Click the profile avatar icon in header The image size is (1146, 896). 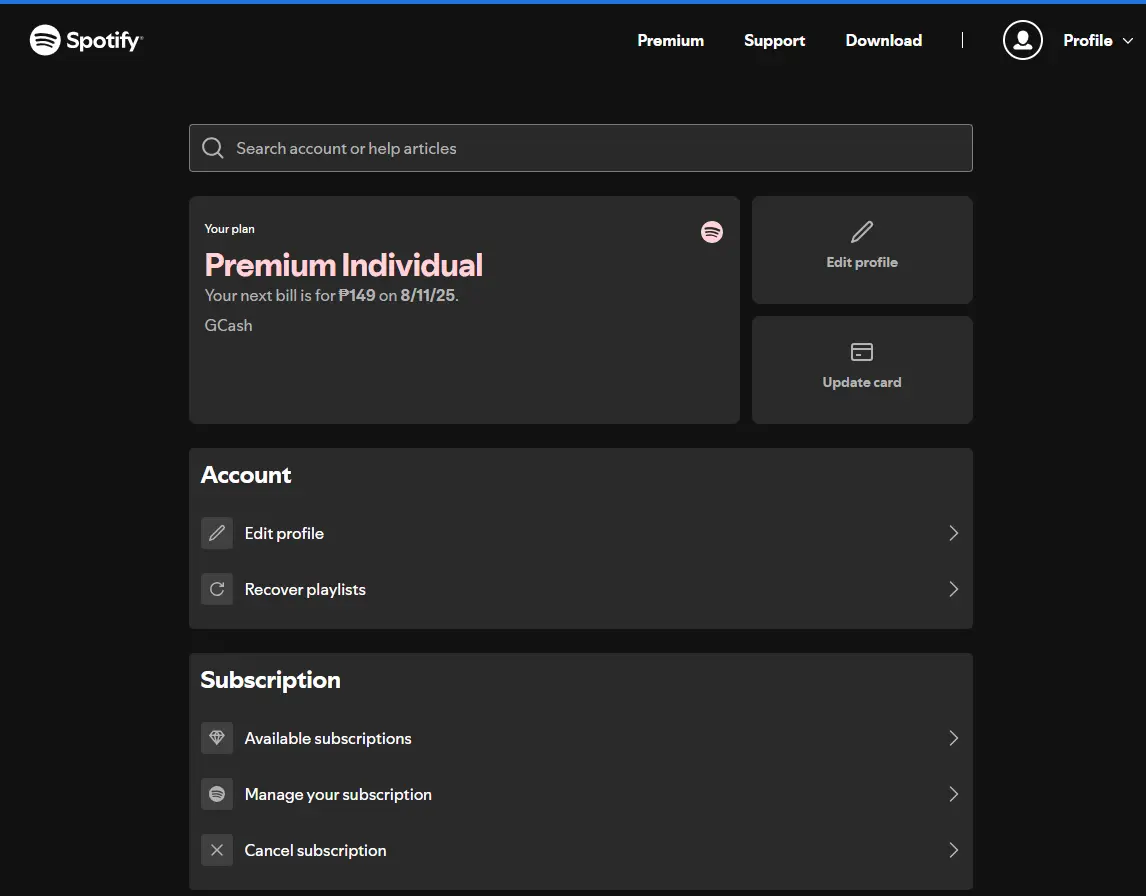coord(1022,40)
